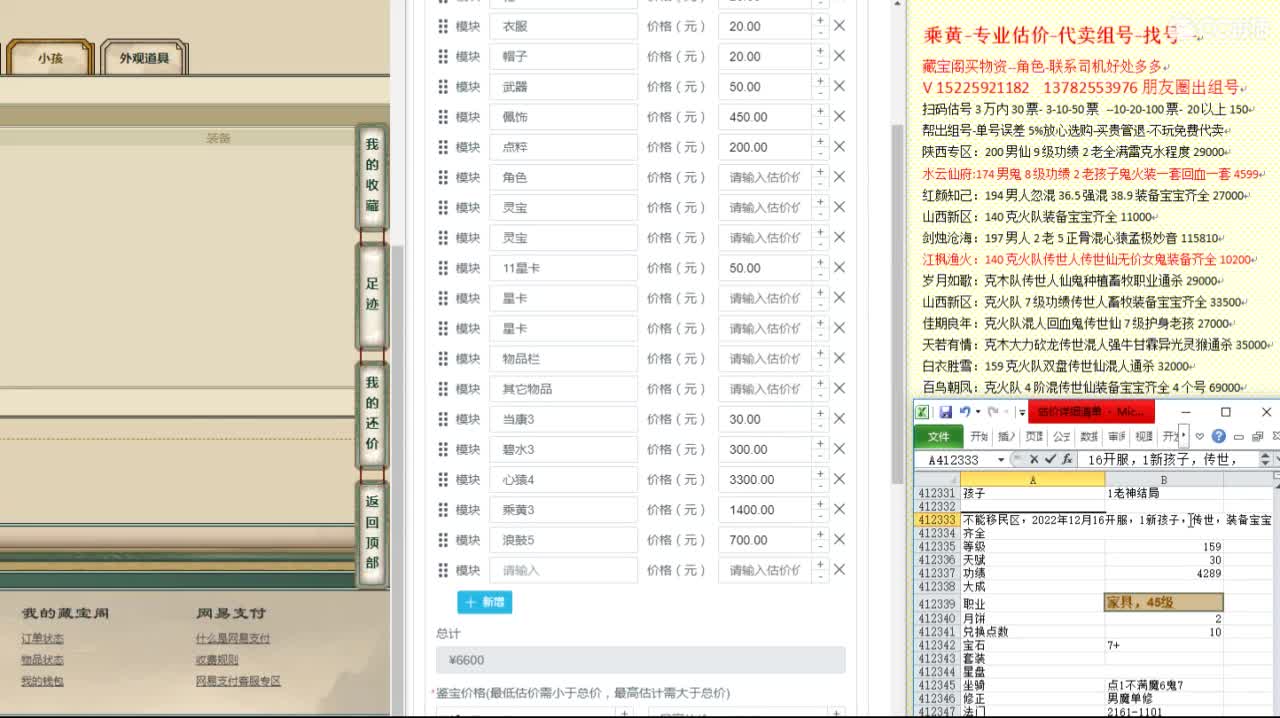Select the Excel cell 男魔单修
1280x718 pixels.
pos(1164,698)
